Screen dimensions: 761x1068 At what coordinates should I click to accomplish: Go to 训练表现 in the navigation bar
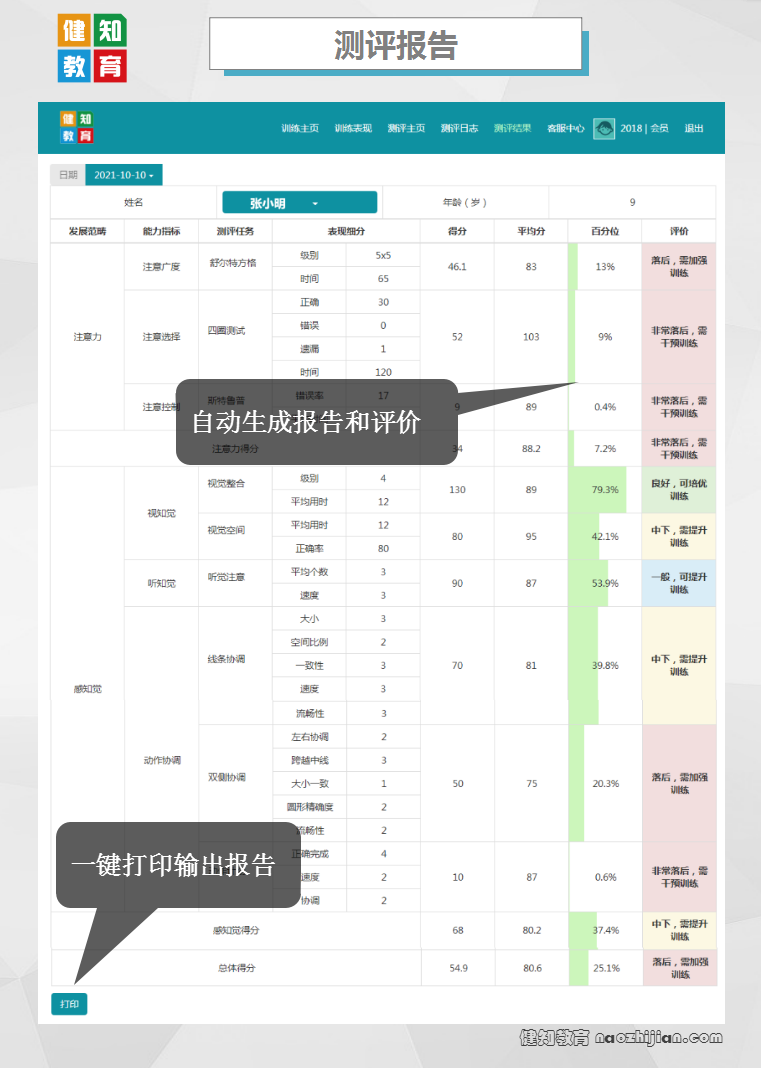click(x=353, y=128)
